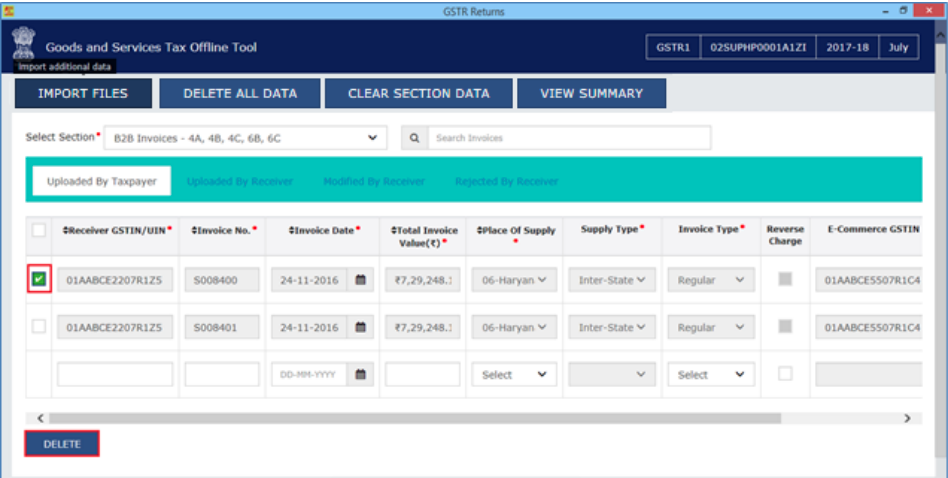The image size is (948, 478).
Task: Toggle Reverse Charge for invoice S008401
Action: point(785,326)
